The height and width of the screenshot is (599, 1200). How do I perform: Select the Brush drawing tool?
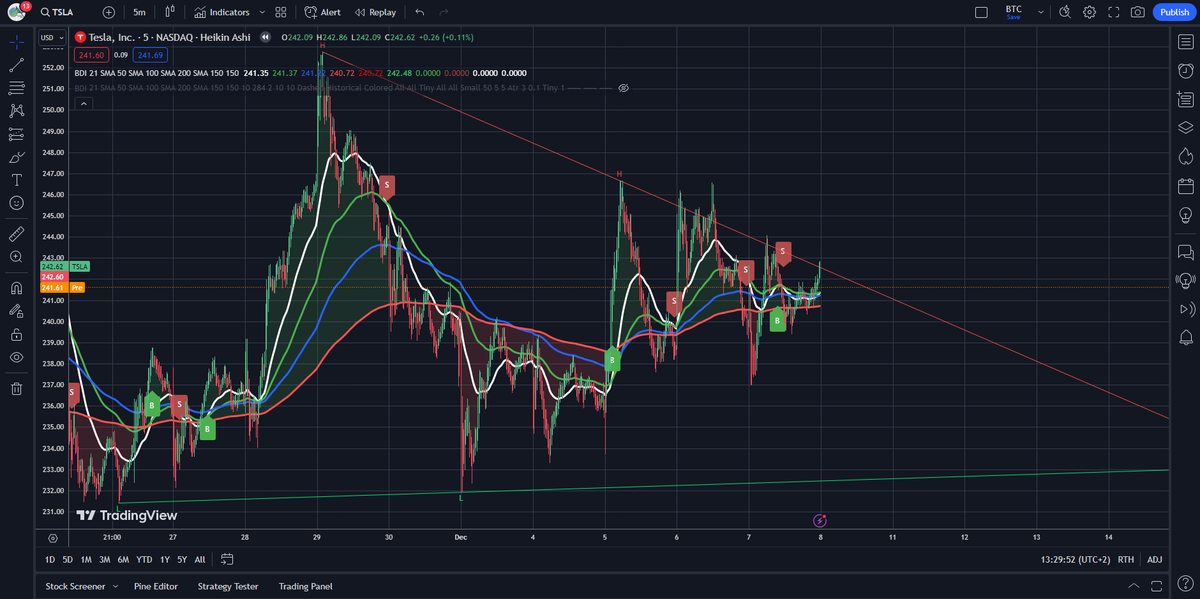pos(16,157)
